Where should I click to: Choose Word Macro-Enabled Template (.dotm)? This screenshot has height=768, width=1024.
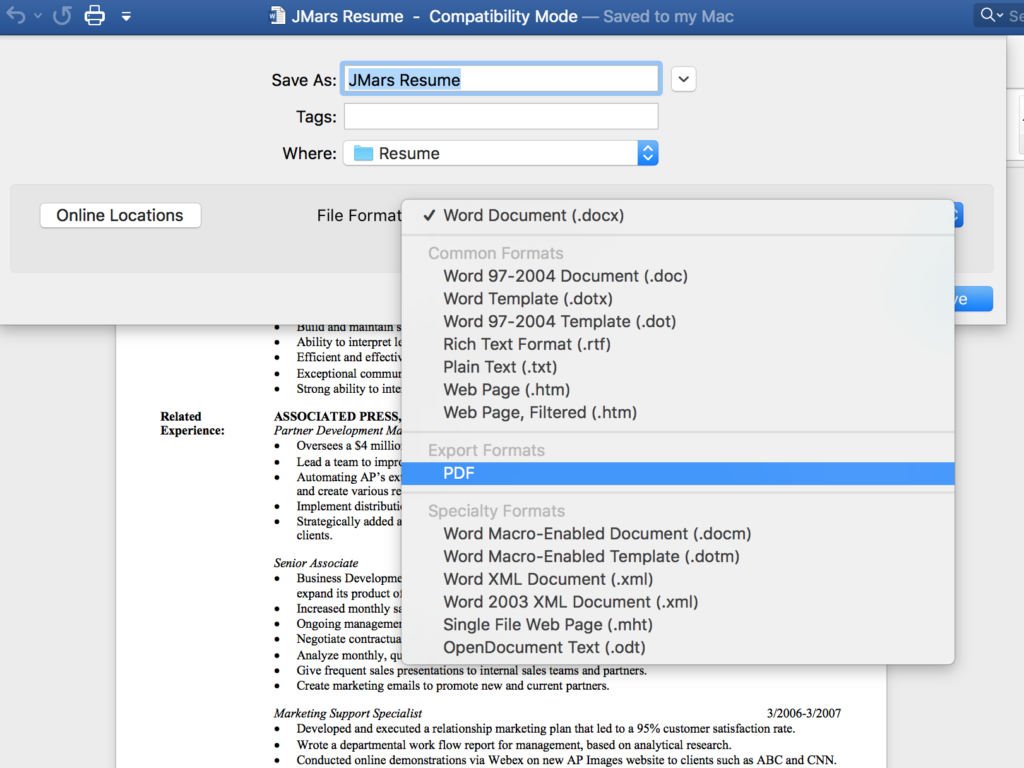coord(678,557)
